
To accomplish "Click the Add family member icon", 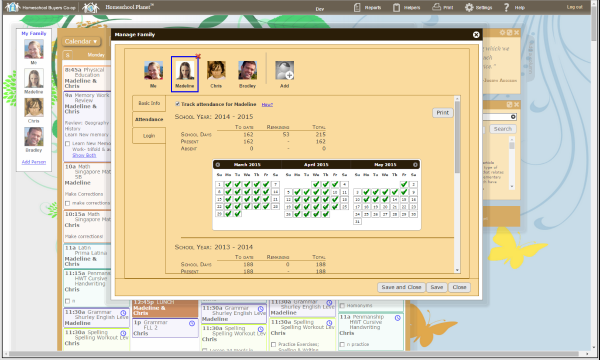I will [x=284, y=71].
